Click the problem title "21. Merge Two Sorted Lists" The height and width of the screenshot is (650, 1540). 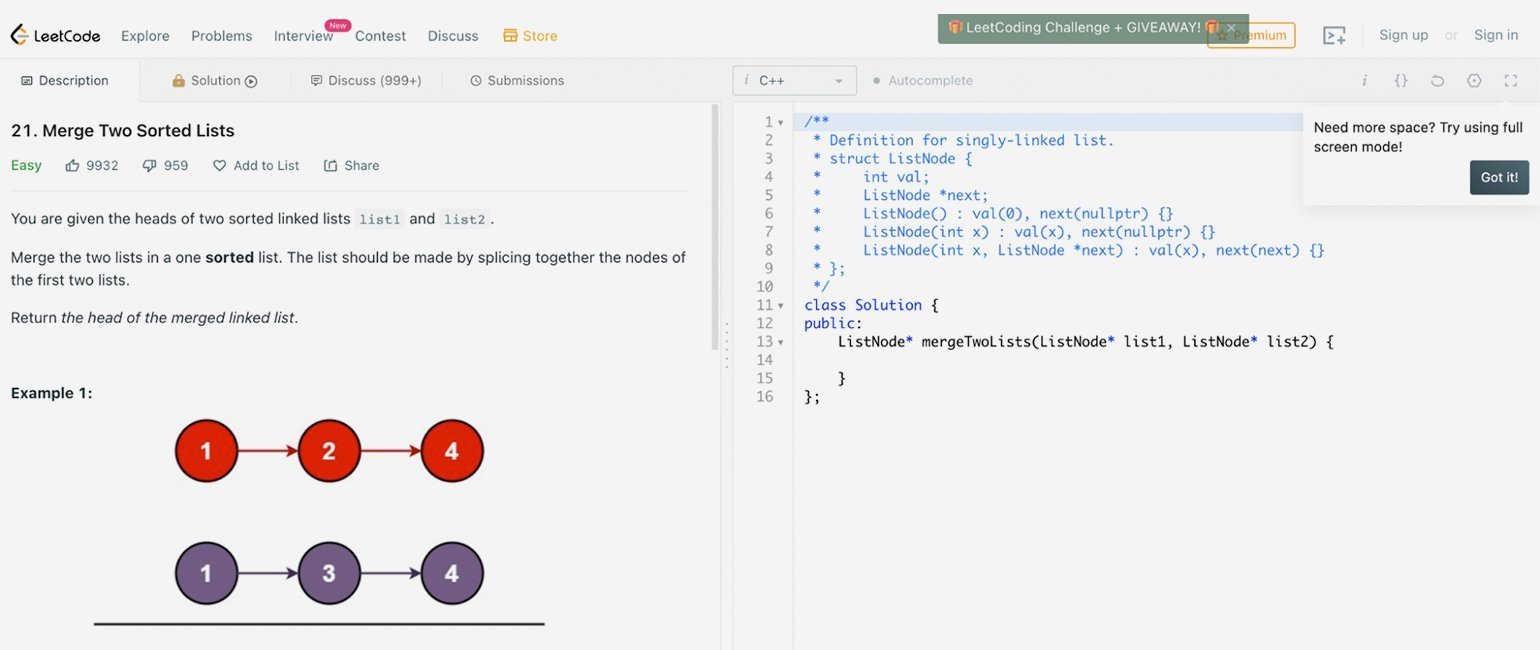(x=123, y=131)
